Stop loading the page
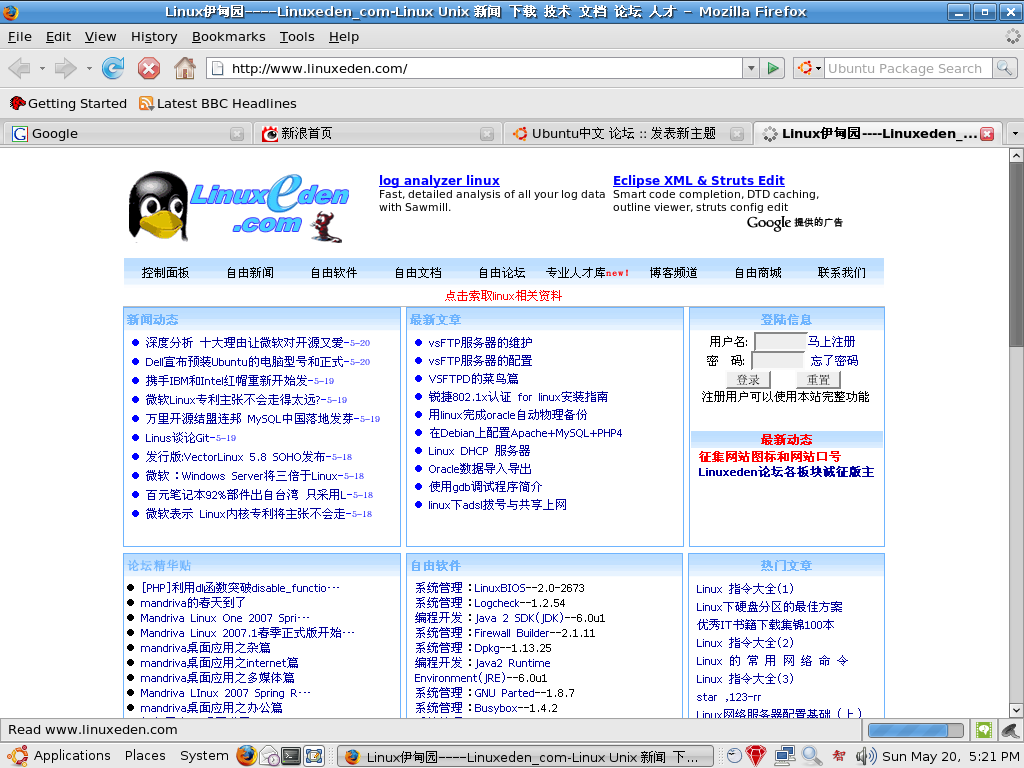This screenshot has height=768, width=1024. coord(149,68)
